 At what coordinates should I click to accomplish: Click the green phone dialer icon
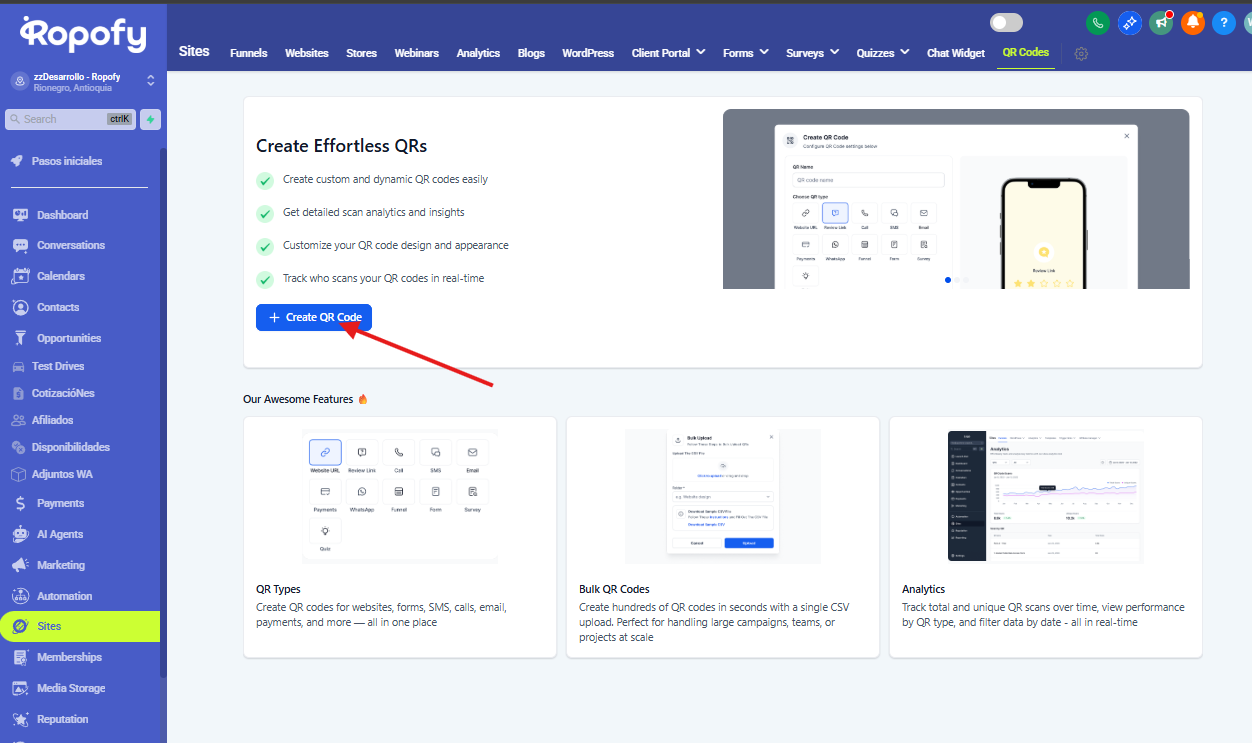(1098, 23)
